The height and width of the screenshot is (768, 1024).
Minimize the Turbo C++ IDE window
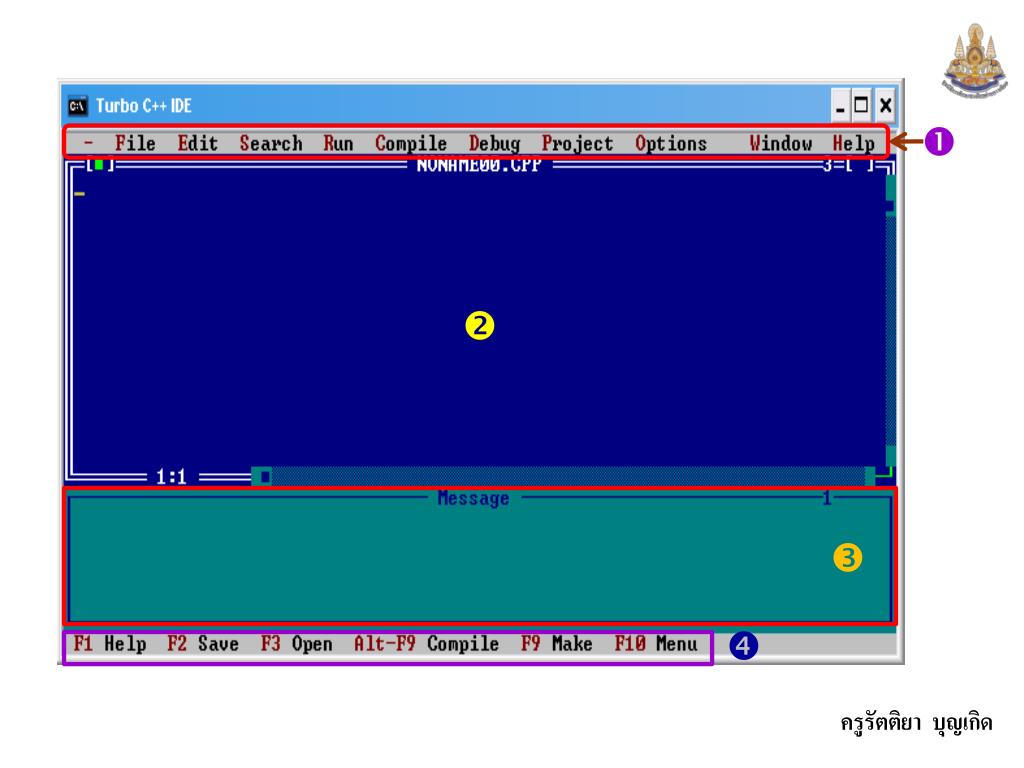[840, 106]
